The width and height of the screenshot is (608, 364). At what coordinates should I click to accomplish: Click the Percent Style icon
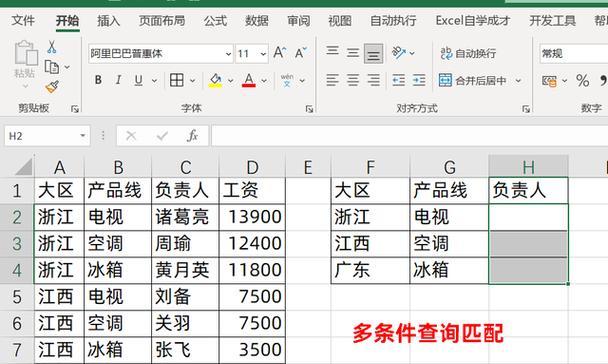click(x=582, y=81)
